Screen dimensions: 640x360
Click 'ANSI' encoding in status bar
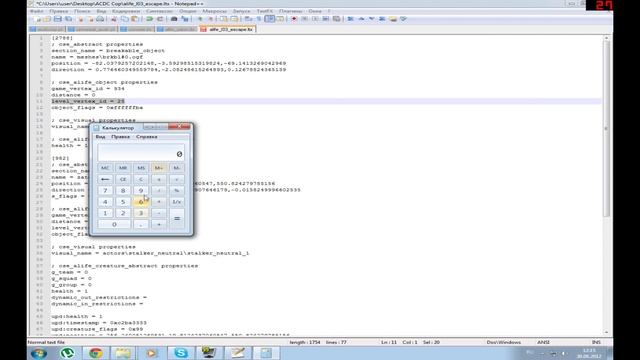click(x=543, y=342)
